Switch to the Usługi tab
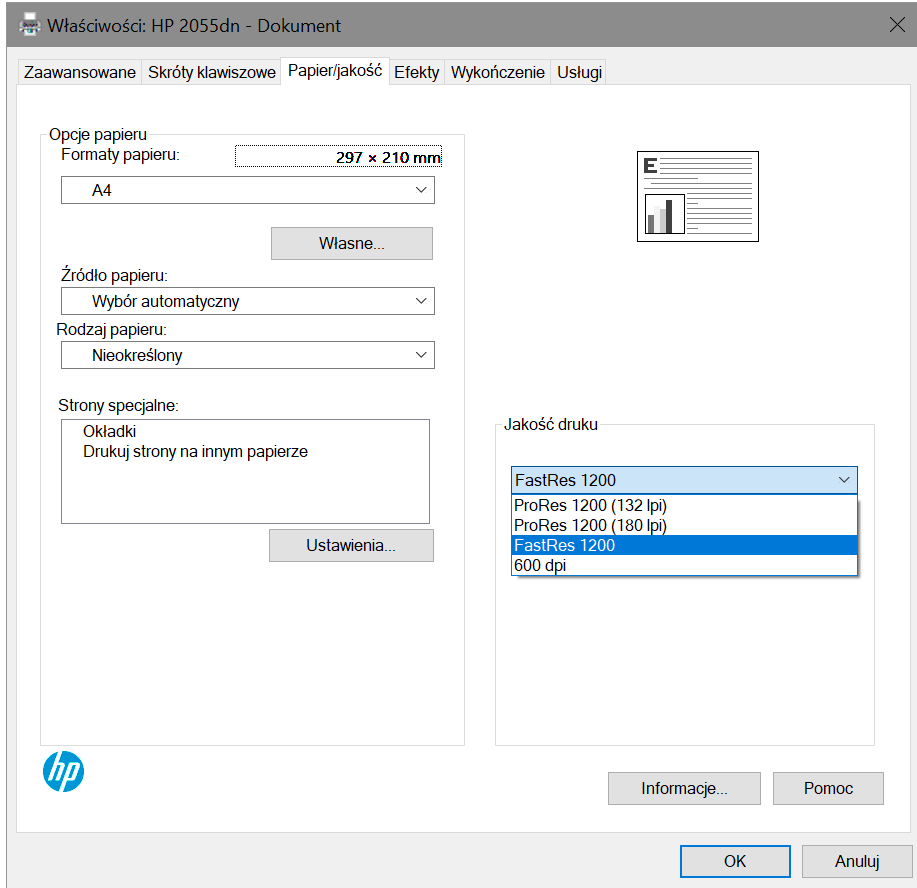 click(x=577, y=71)
